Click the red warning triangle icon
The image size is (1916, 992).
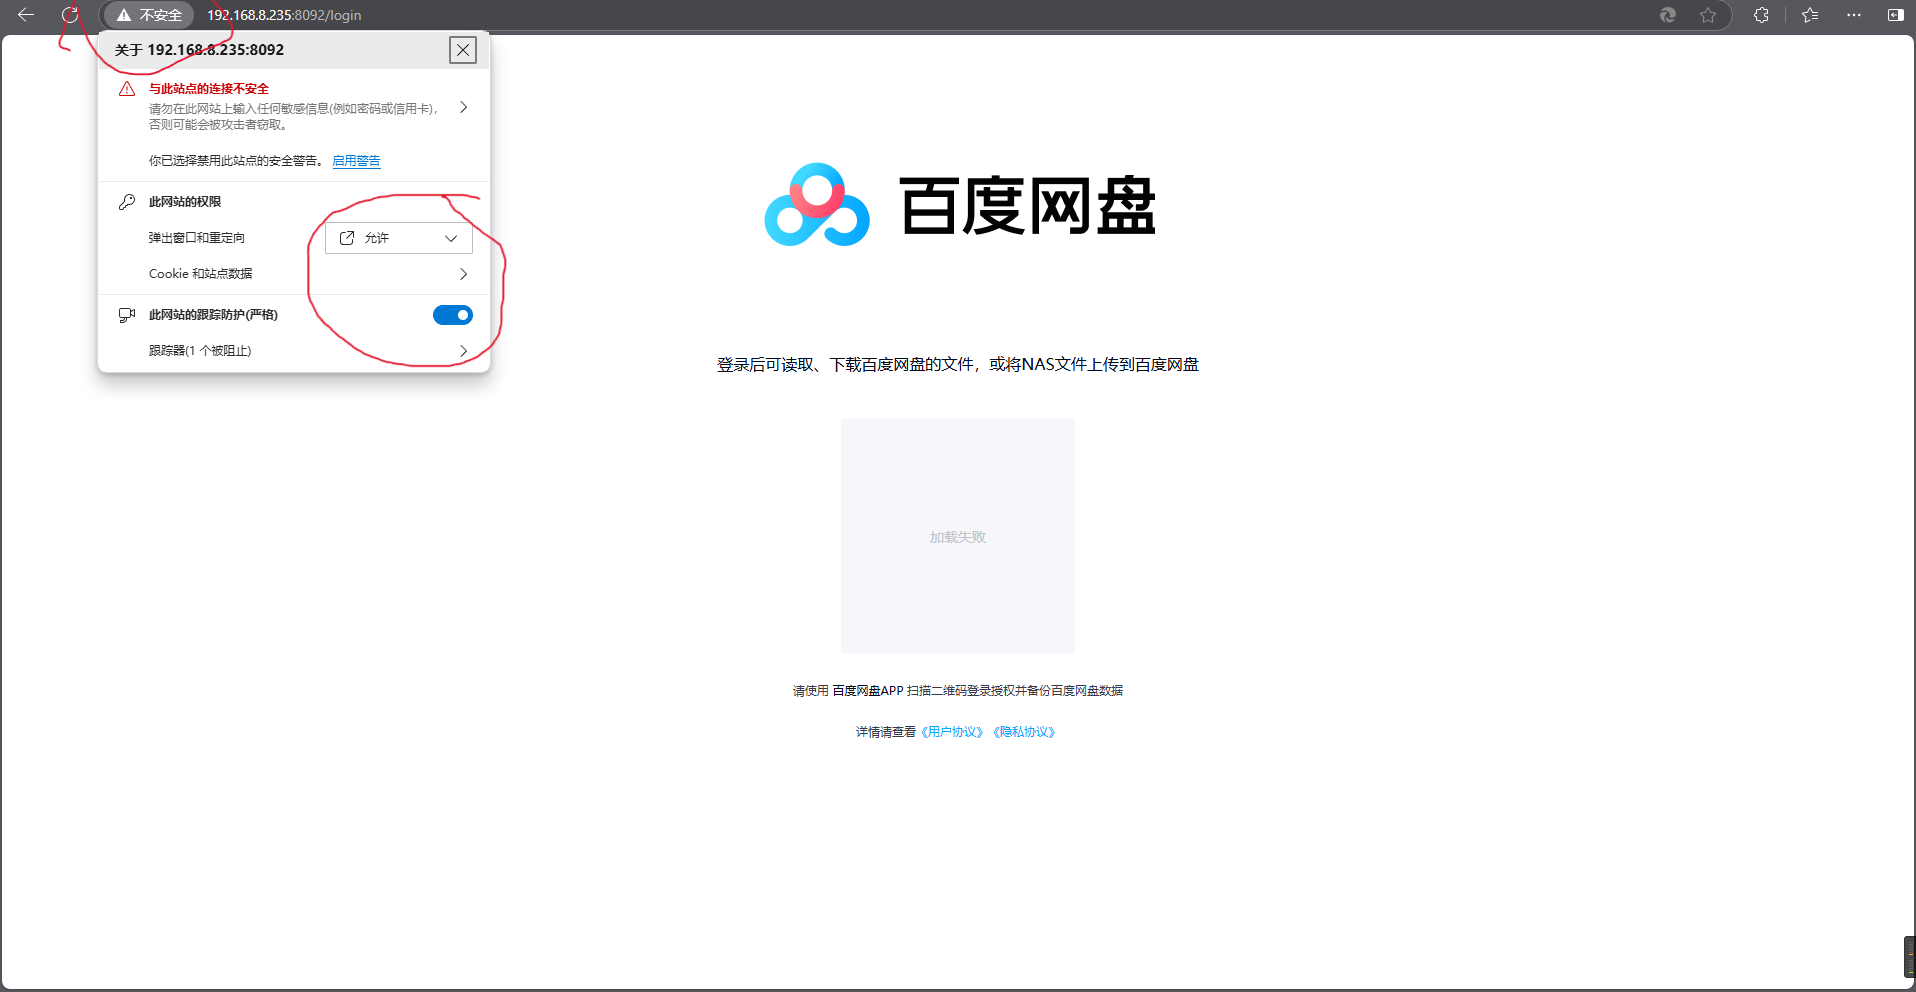tap(127, 89)
